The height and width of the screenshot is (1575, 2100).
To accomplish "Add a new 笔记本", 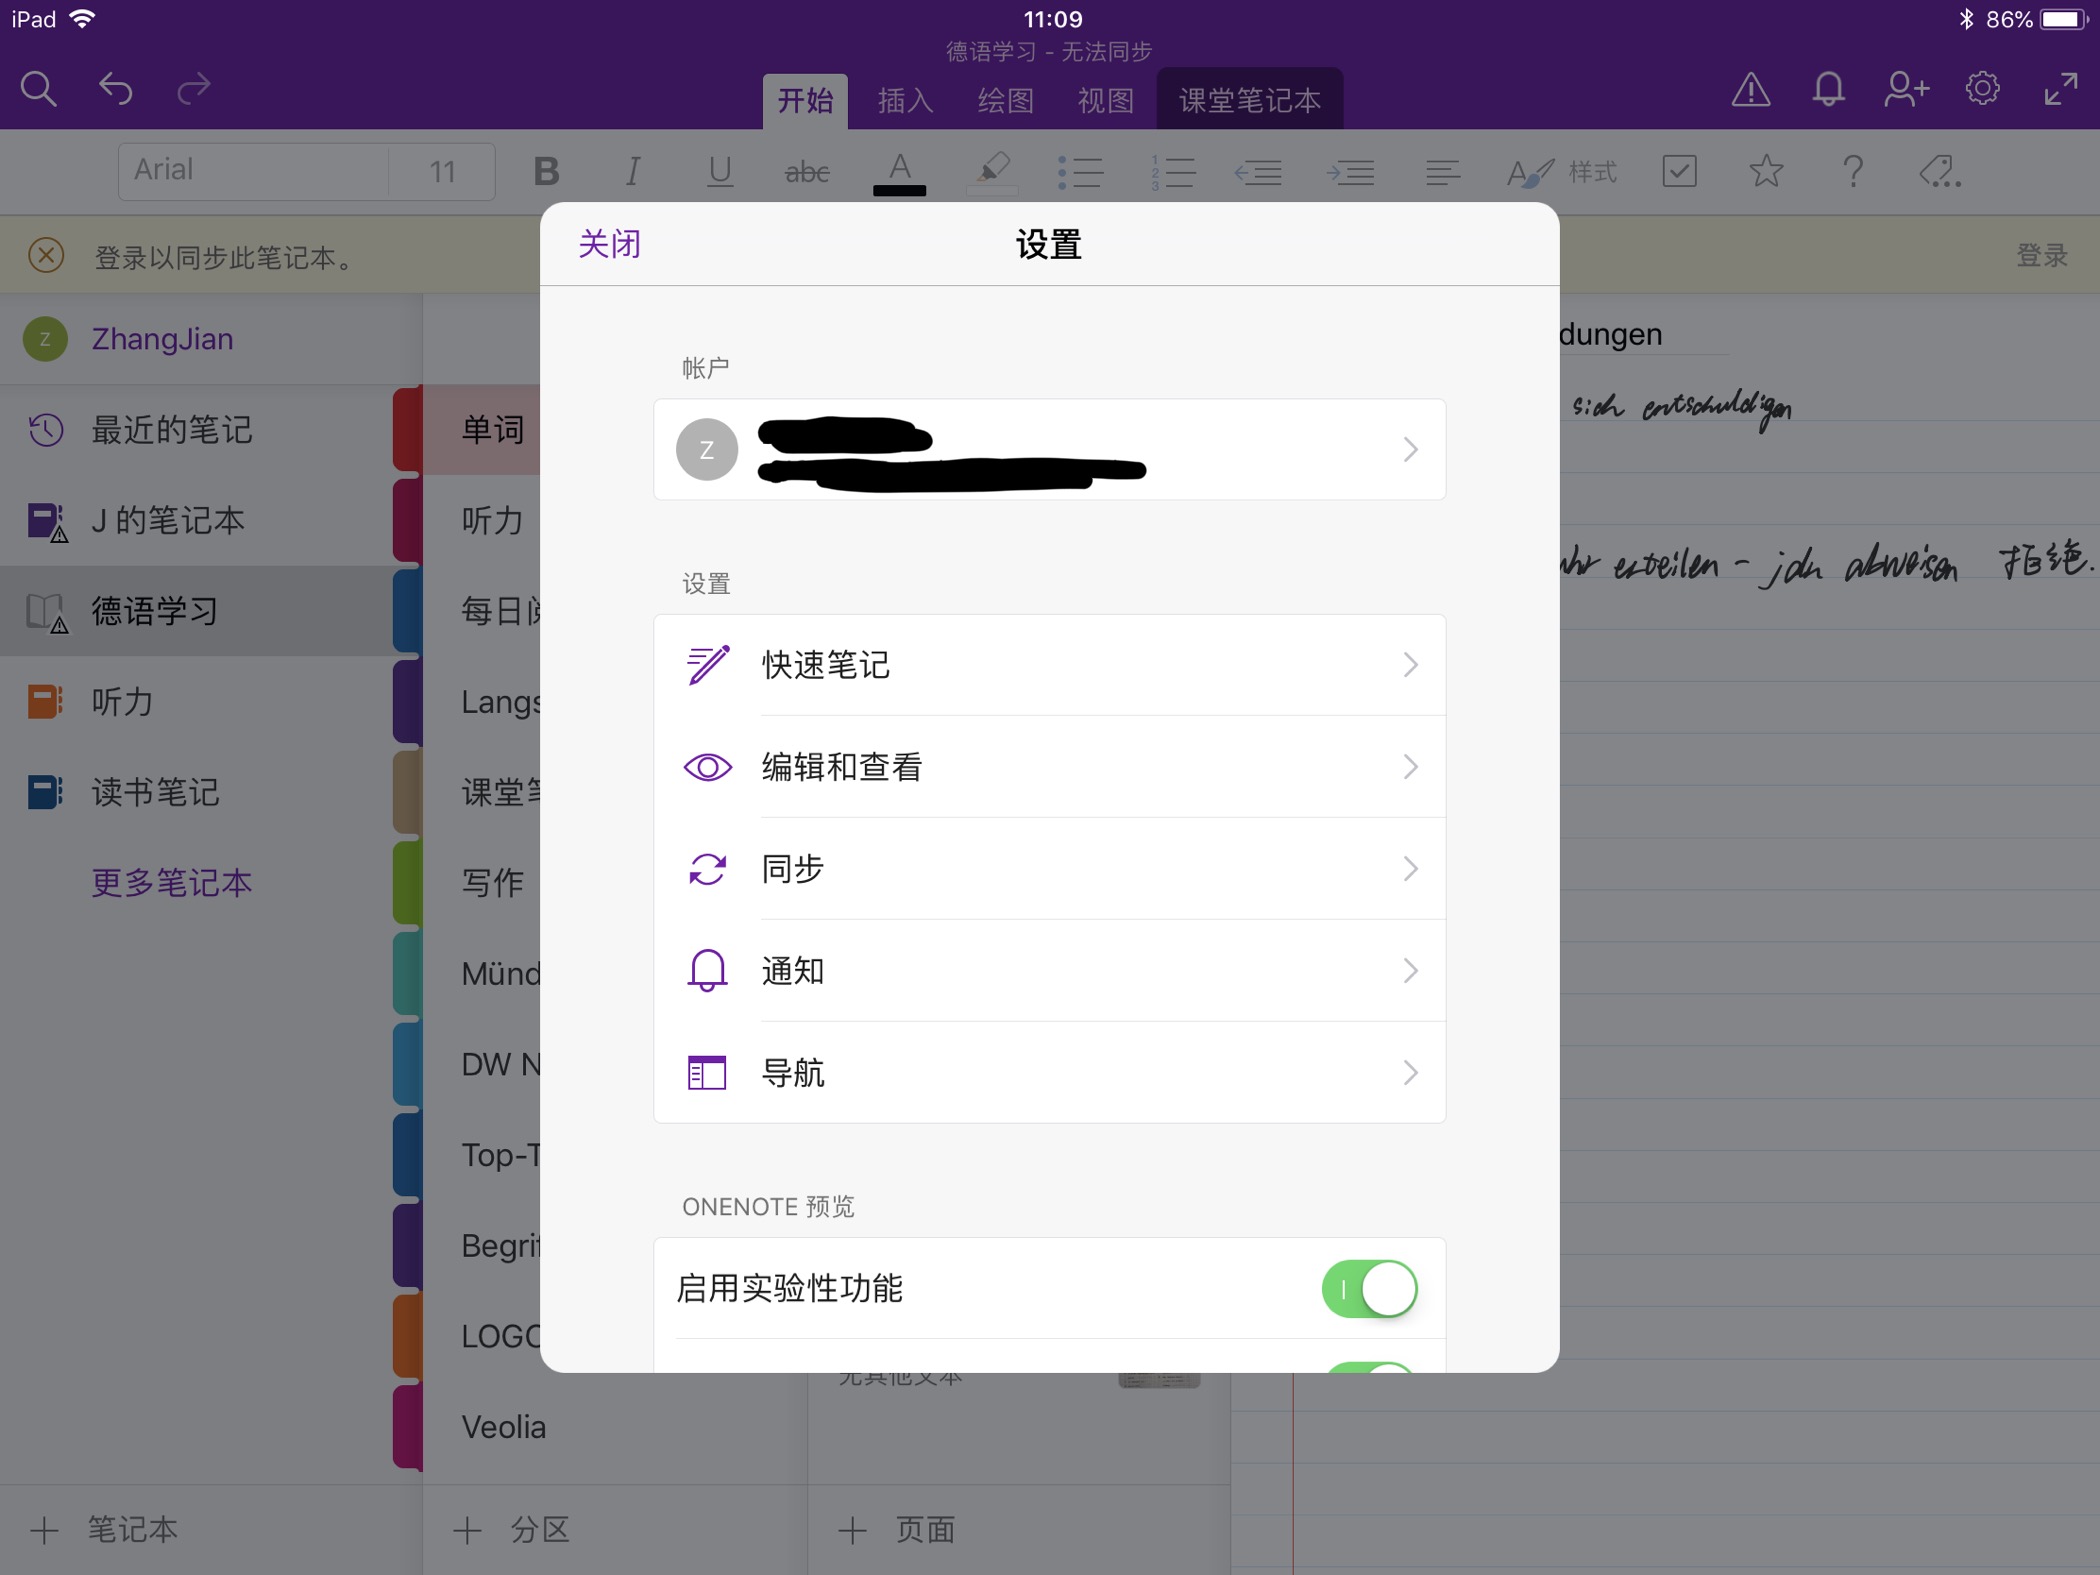I will click(104, 1529).
